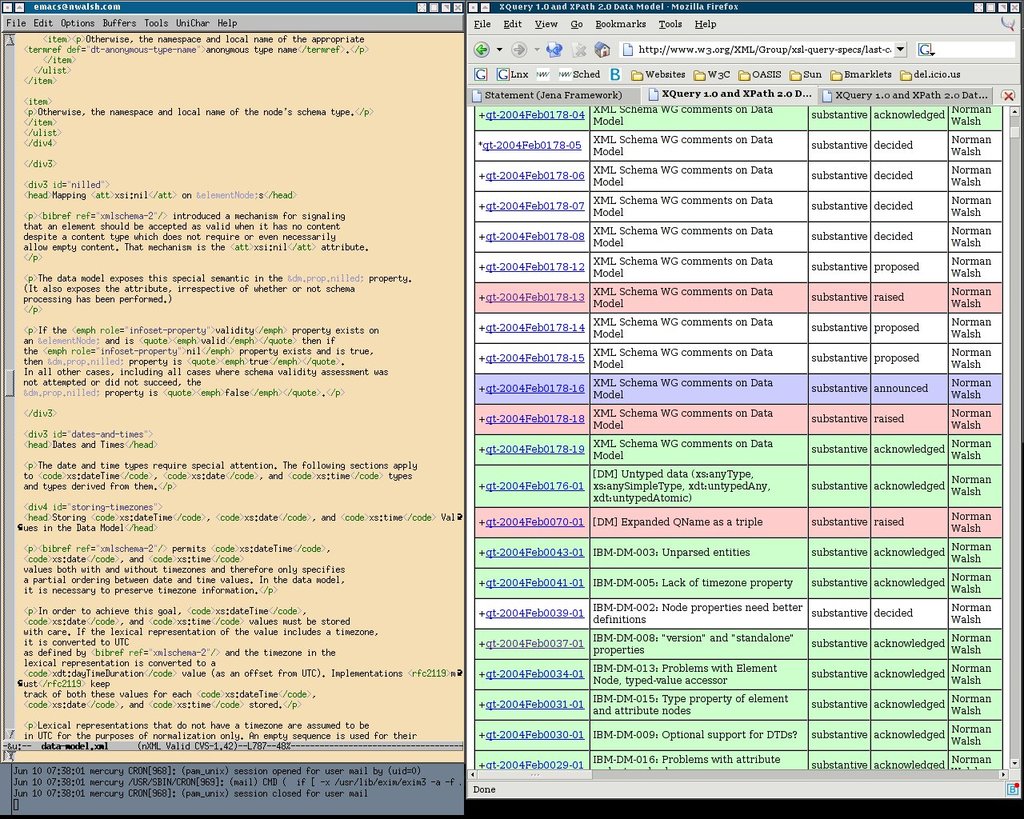
Task: Reload the page in Firefox
Action: tap(554, 50)
